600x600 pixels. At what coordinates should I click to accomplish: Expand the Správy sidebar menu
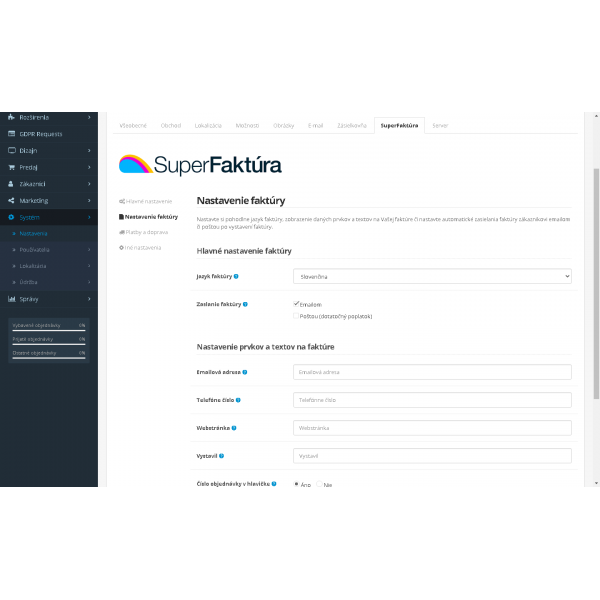click(89, 299)
